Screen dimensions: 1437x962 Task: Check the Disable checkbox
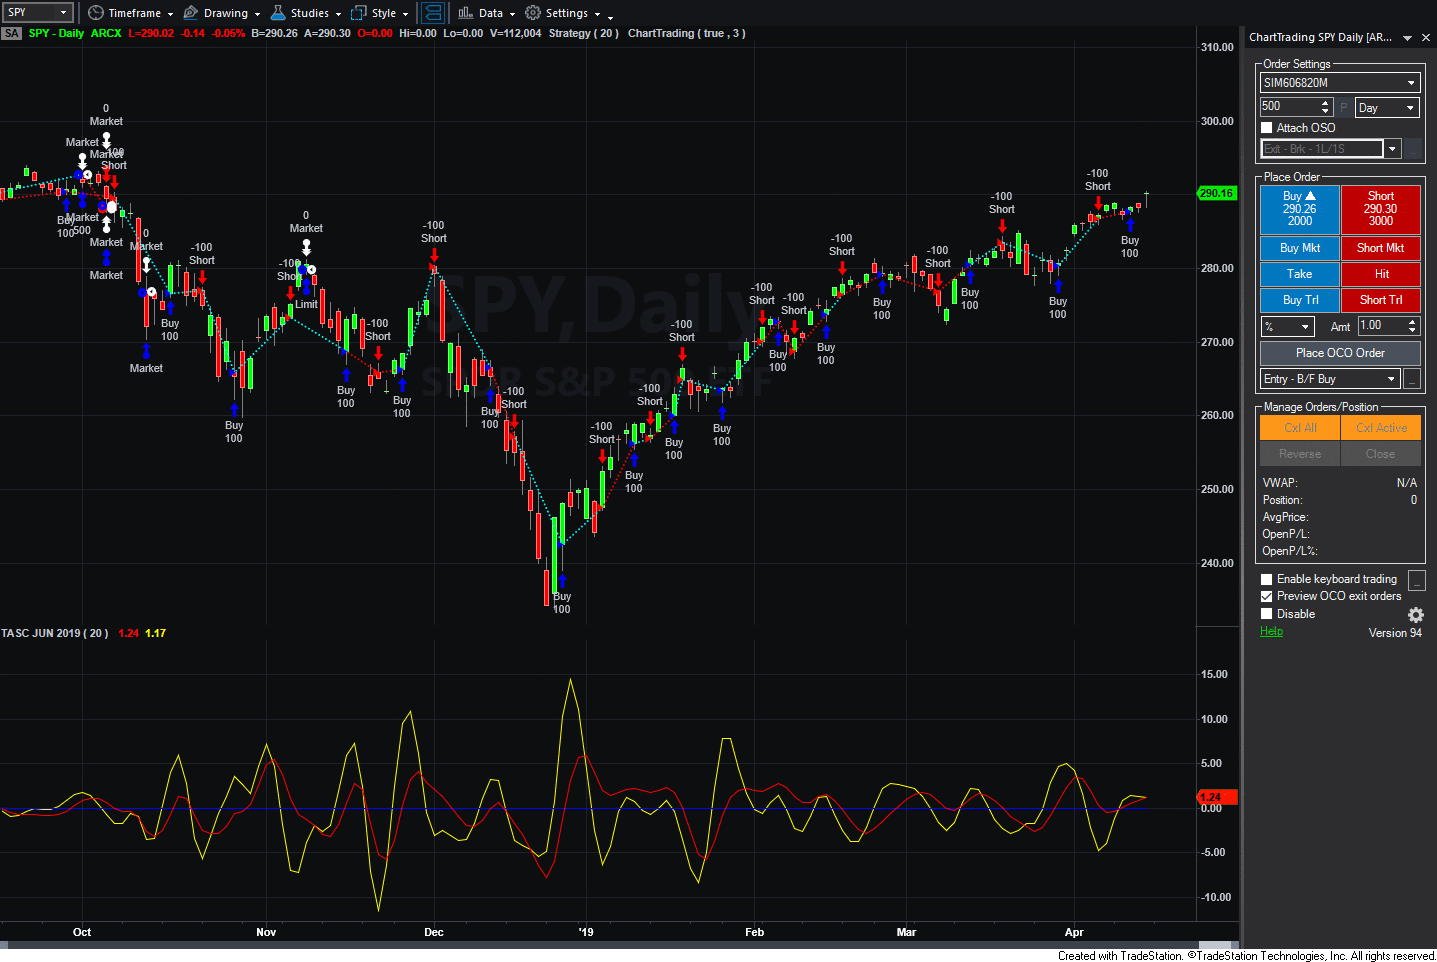click(1267, 614)
